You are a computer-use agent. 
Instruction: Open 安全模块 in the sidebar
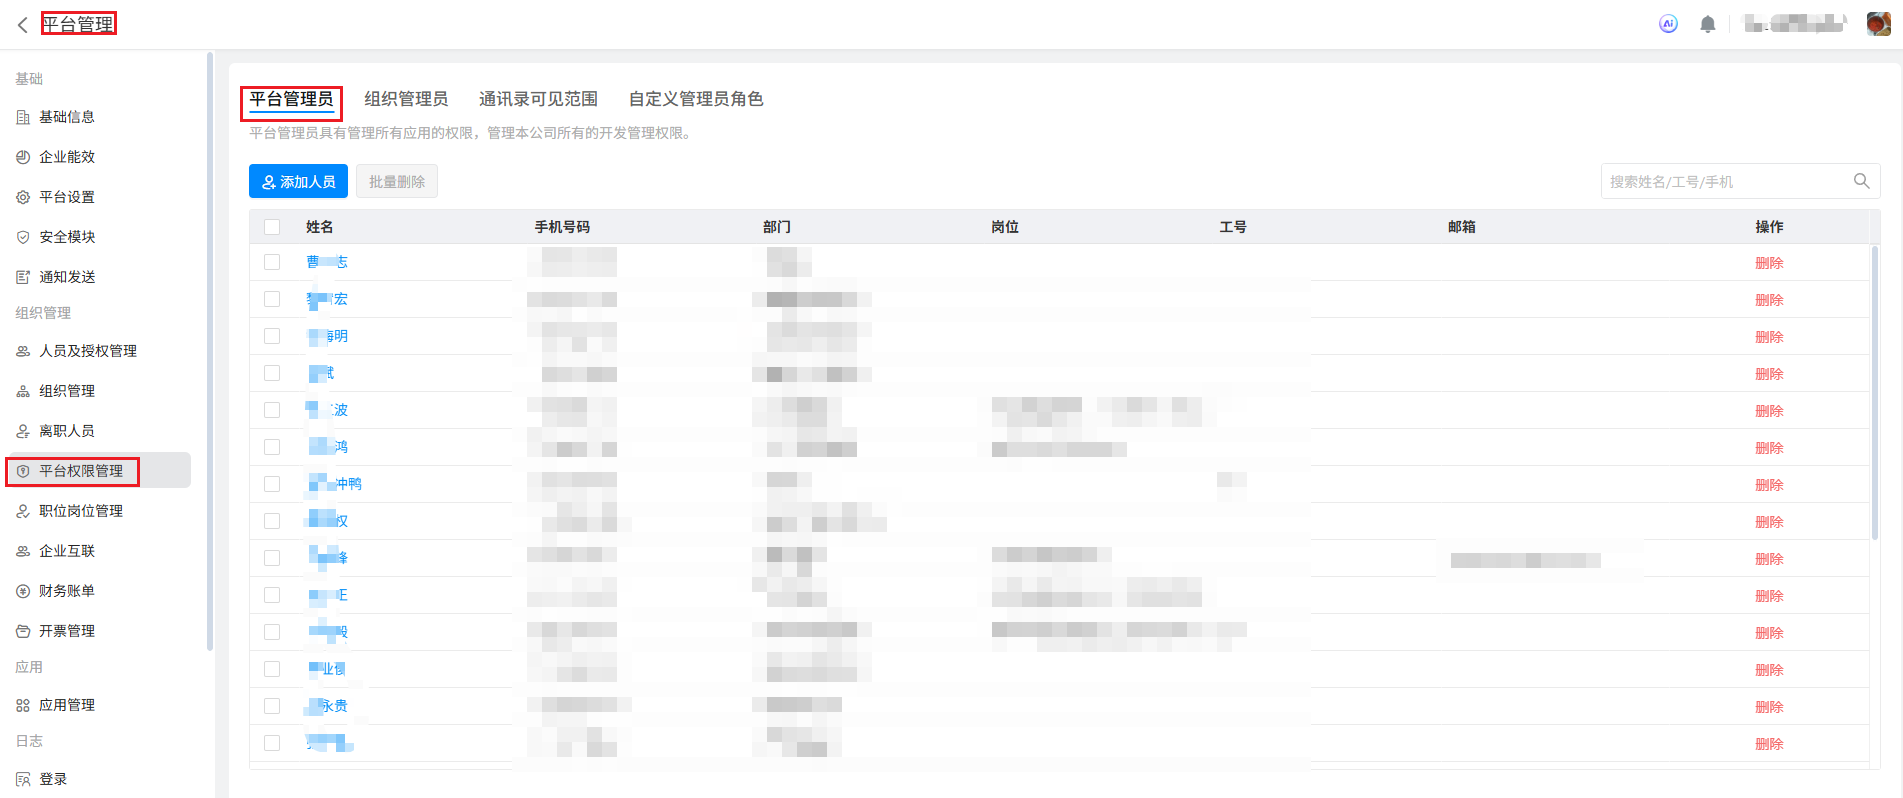pos(67,237)
